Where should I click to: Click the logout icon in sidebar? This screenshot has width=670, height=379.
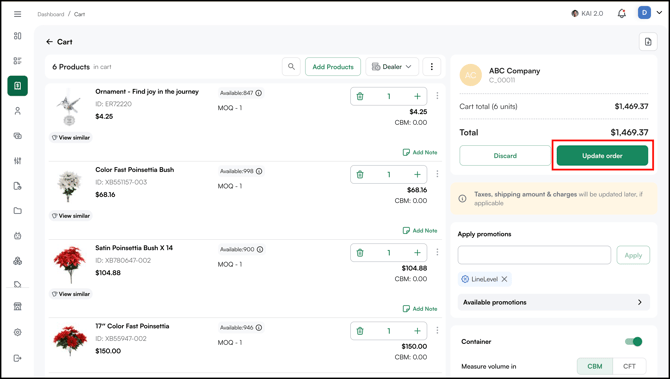18,358
